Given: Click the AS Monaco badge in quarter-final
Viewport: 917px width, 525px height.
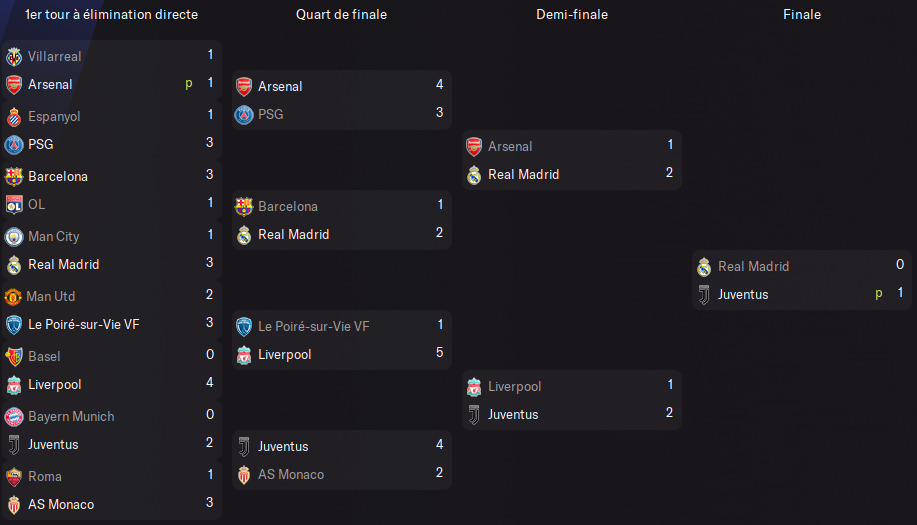Looking at the screenshot, I should [x=244, y=475].
